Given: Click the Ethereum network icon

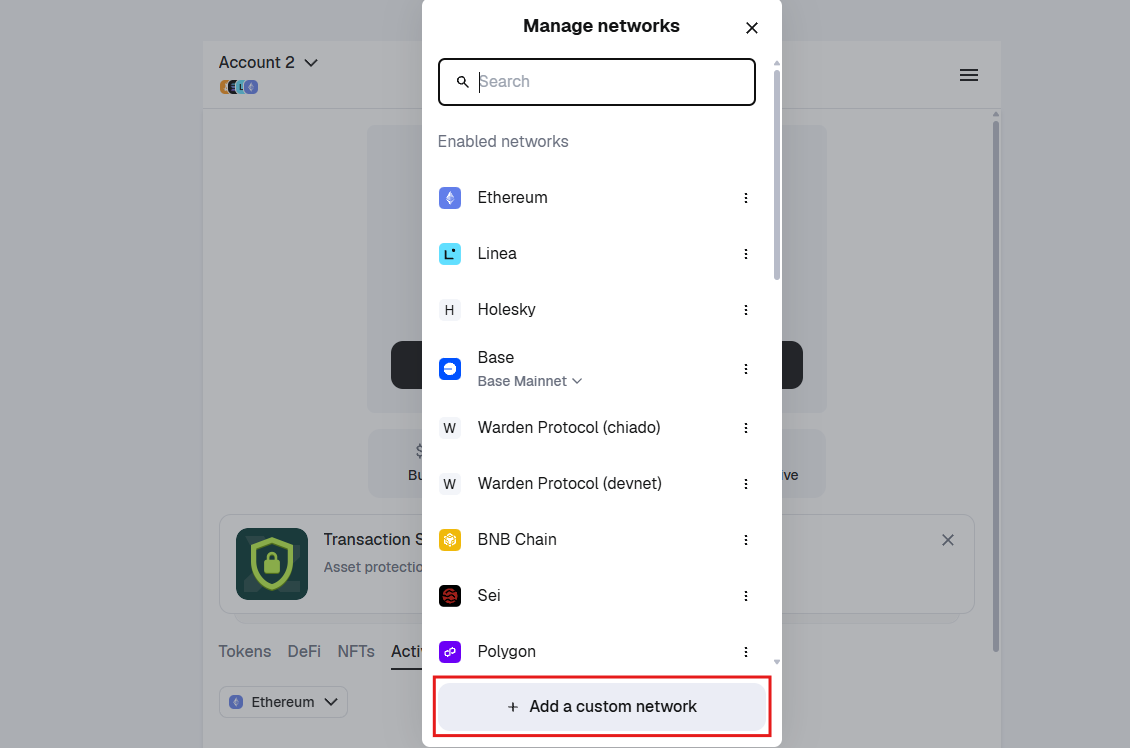Looking at the screenshot, I should pos(449,197).
